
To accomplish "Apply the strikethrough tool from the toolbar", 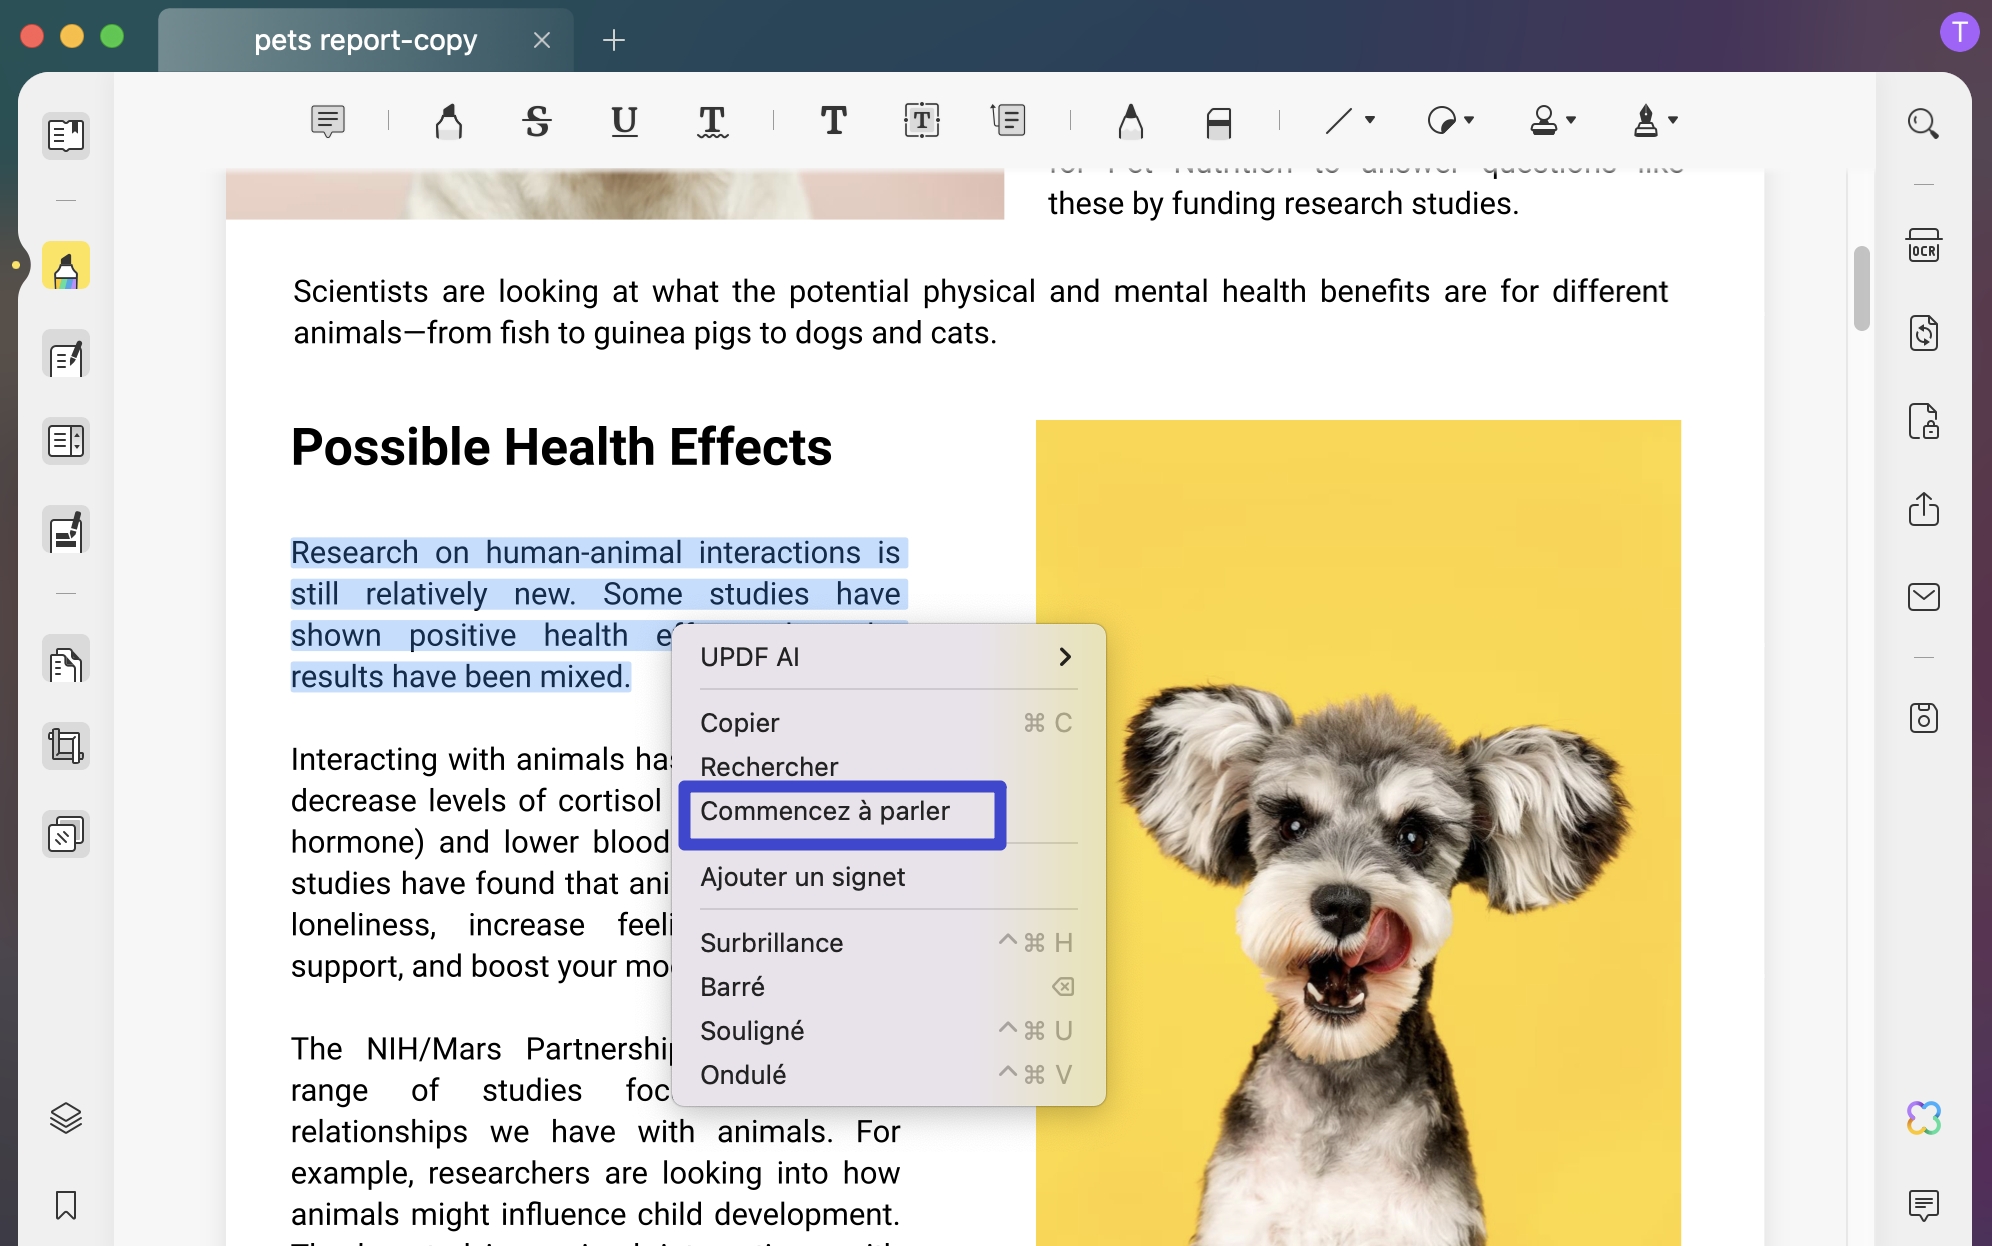I will (x=536, y=121).
